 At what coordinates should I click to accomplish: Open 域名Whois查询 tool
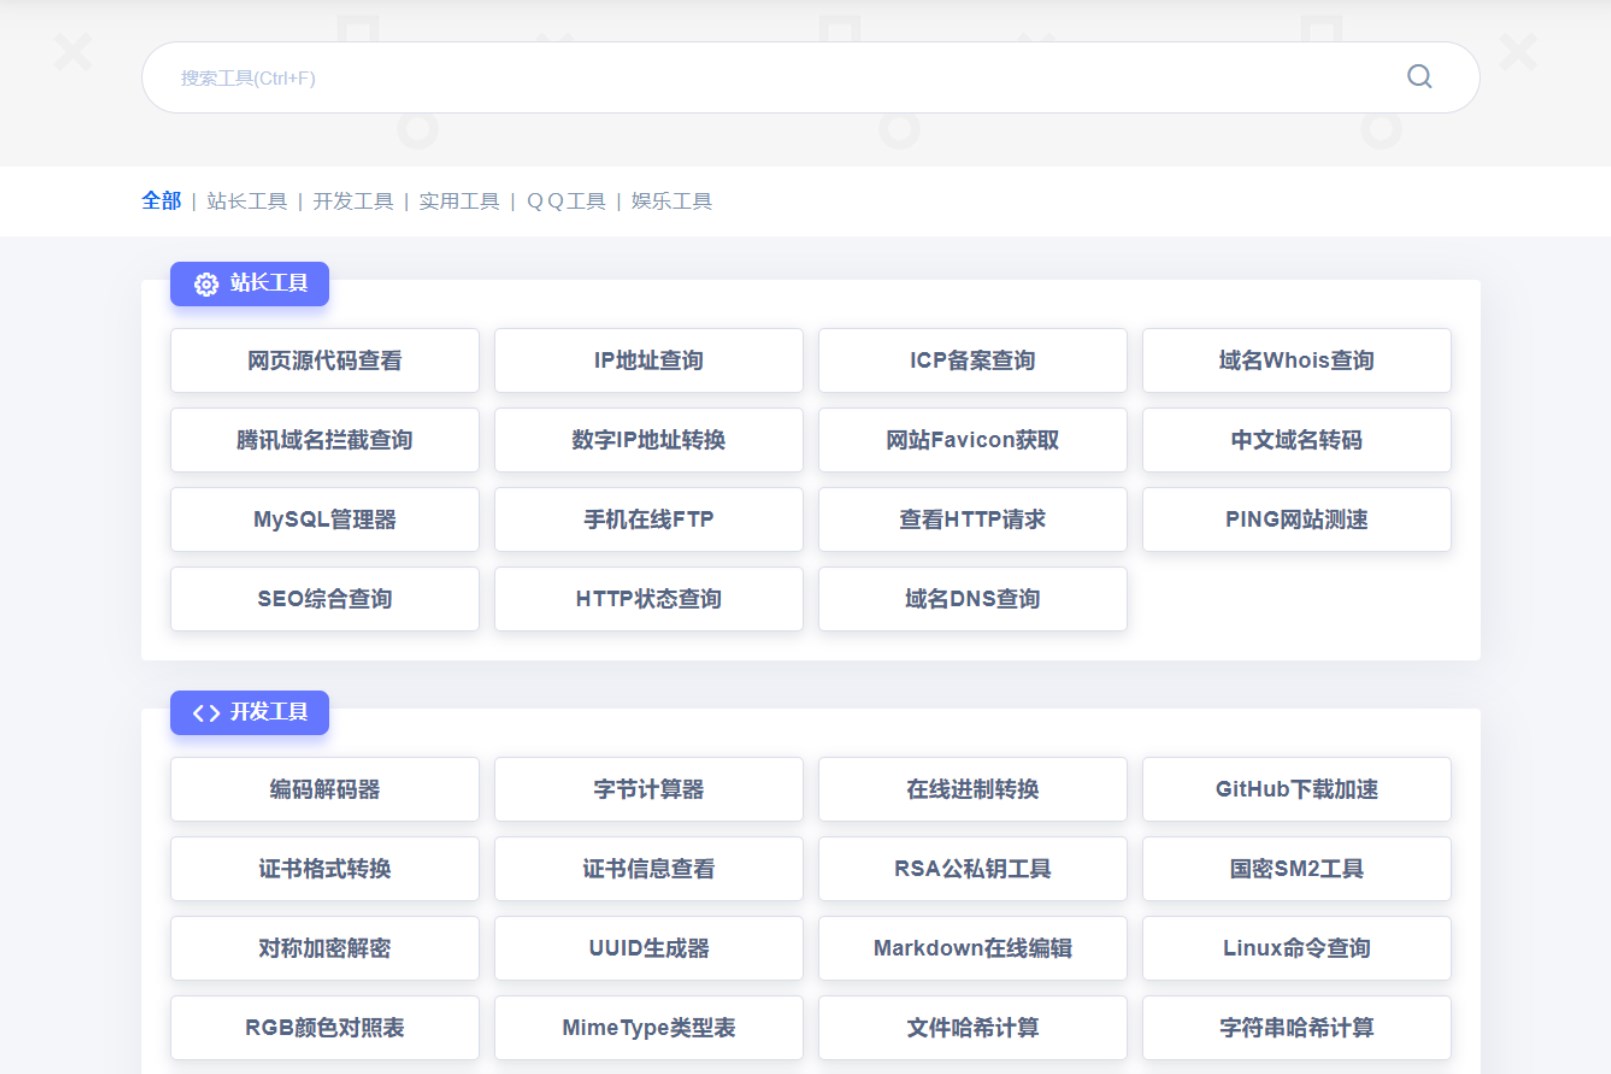tap(1297, 361)
